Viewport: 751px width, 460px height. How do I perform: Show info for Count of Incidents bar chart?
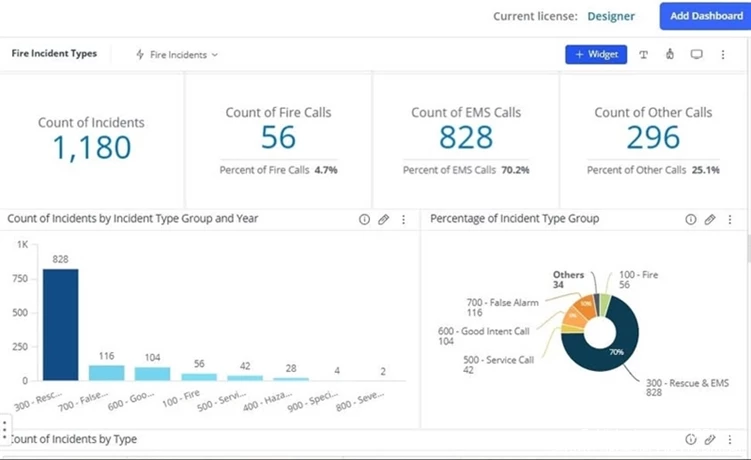pyautogui.click(x=364, y=220)
